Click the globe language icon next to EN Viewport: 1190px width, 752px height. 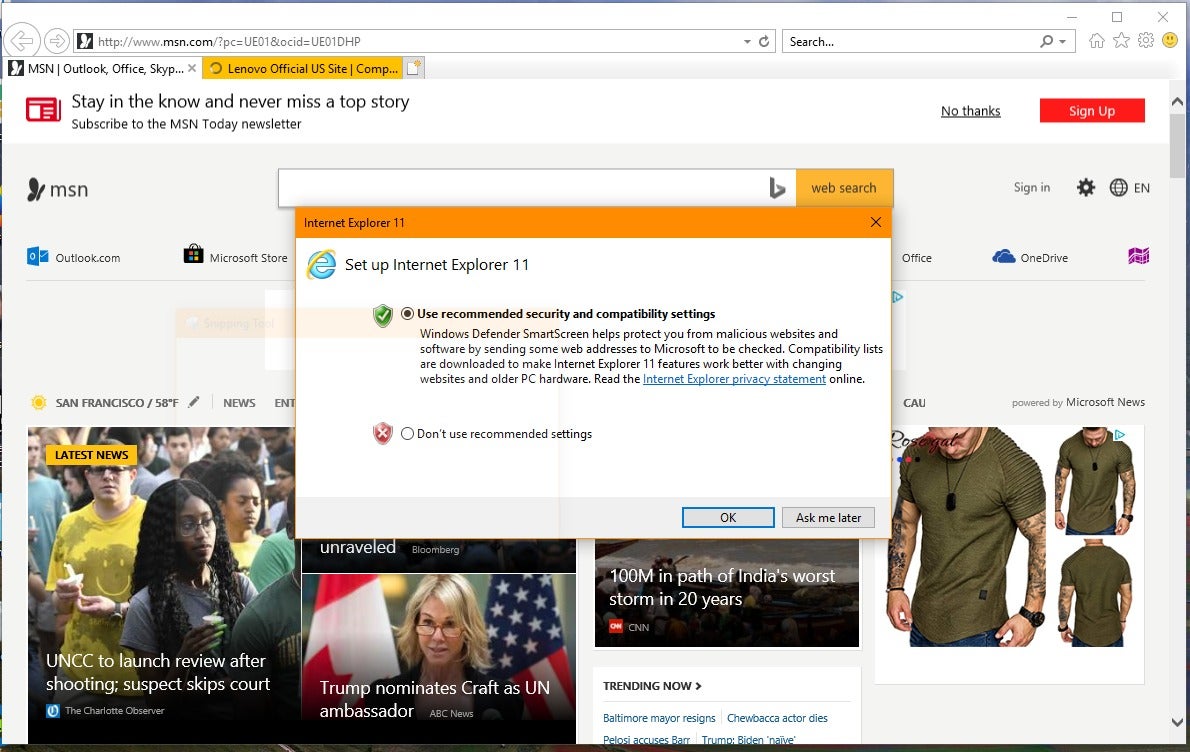pyautogui.click(x=1118, y=187)
